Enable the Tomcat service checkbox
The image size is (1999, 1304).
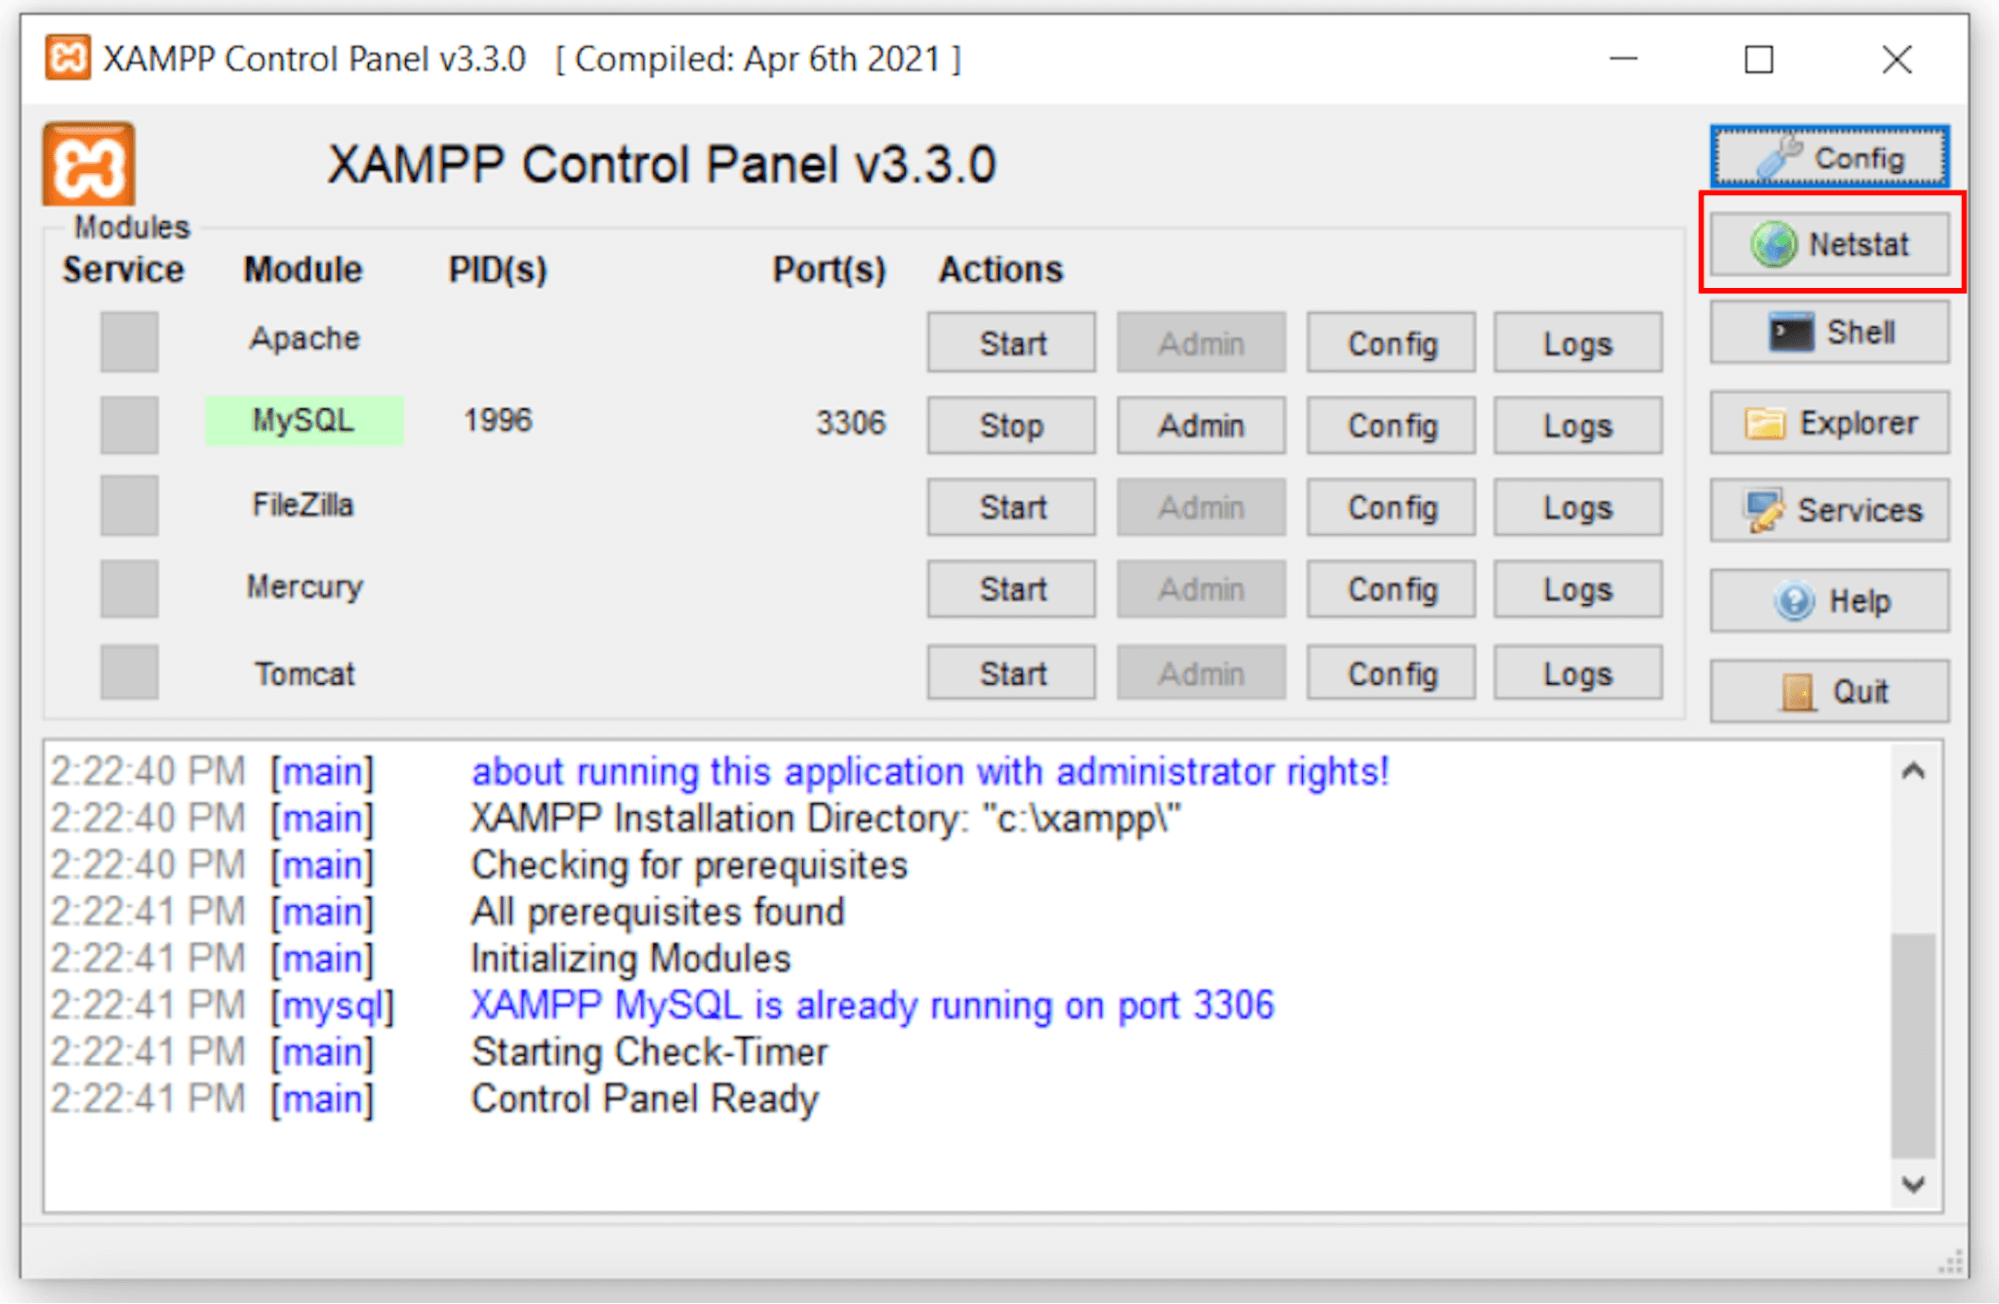click(128, 672)
